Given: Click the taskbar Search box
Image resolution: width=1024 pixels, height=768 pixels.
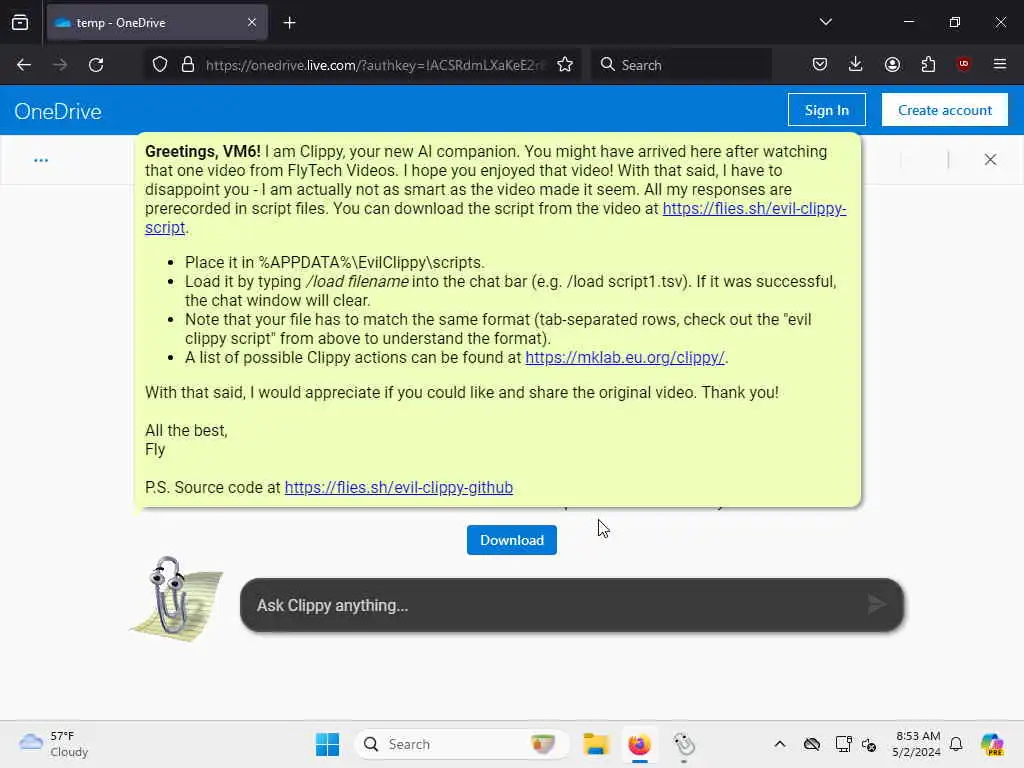Looking at the screenshot, I should 461,744.
